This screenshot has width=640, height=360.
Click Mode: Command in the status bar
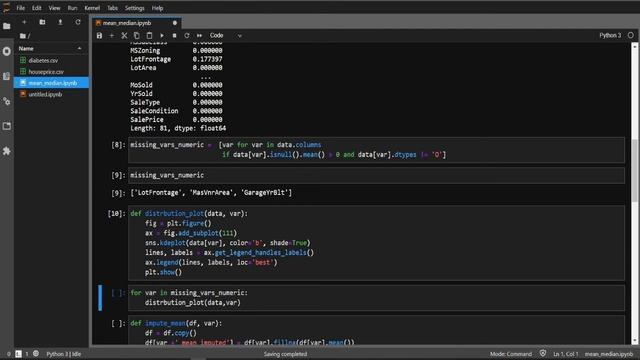click(511, 354)
